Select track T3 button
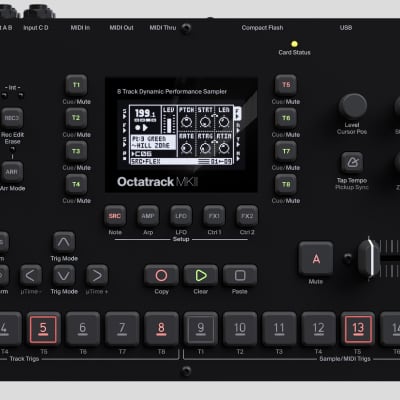The width and height of the screenshot is (400, 400). tap(76, 151)
